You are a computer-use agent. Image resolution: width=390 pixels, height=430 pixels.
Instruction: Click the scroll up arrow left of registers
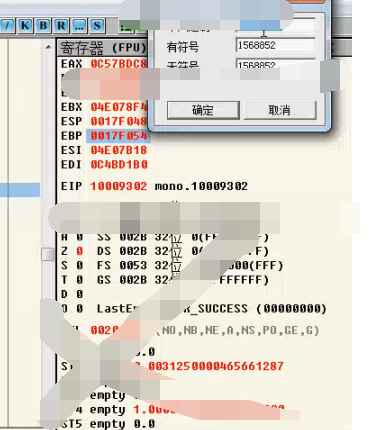tap(48, 47)
